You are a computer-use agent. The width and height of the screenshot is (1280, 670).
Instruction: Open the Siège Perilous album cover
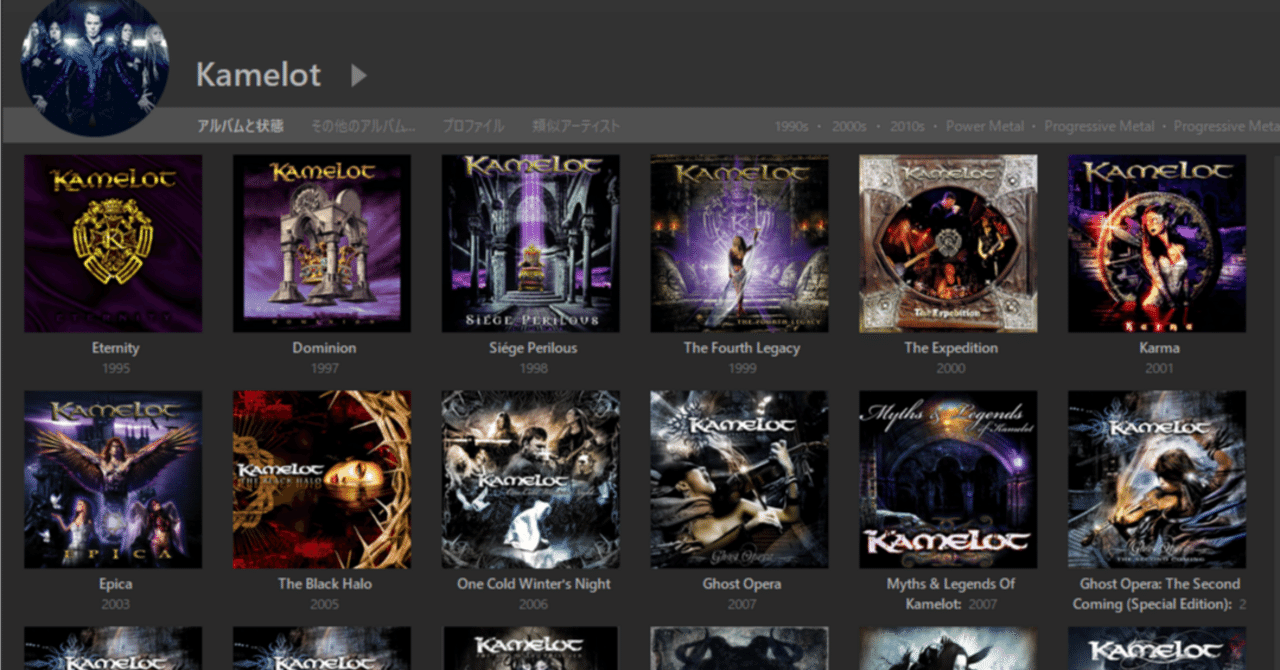click(x=531, y=243)
